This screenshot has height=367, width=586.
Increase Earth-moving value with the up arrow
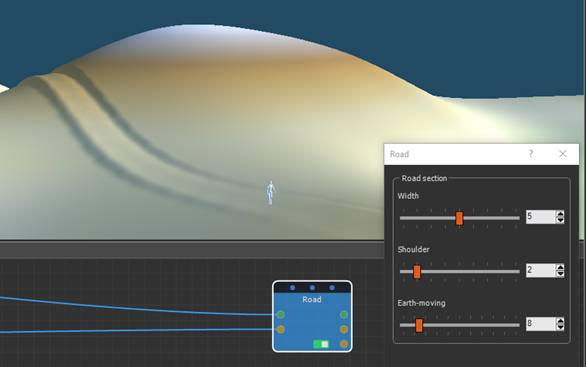coord(560,321)
